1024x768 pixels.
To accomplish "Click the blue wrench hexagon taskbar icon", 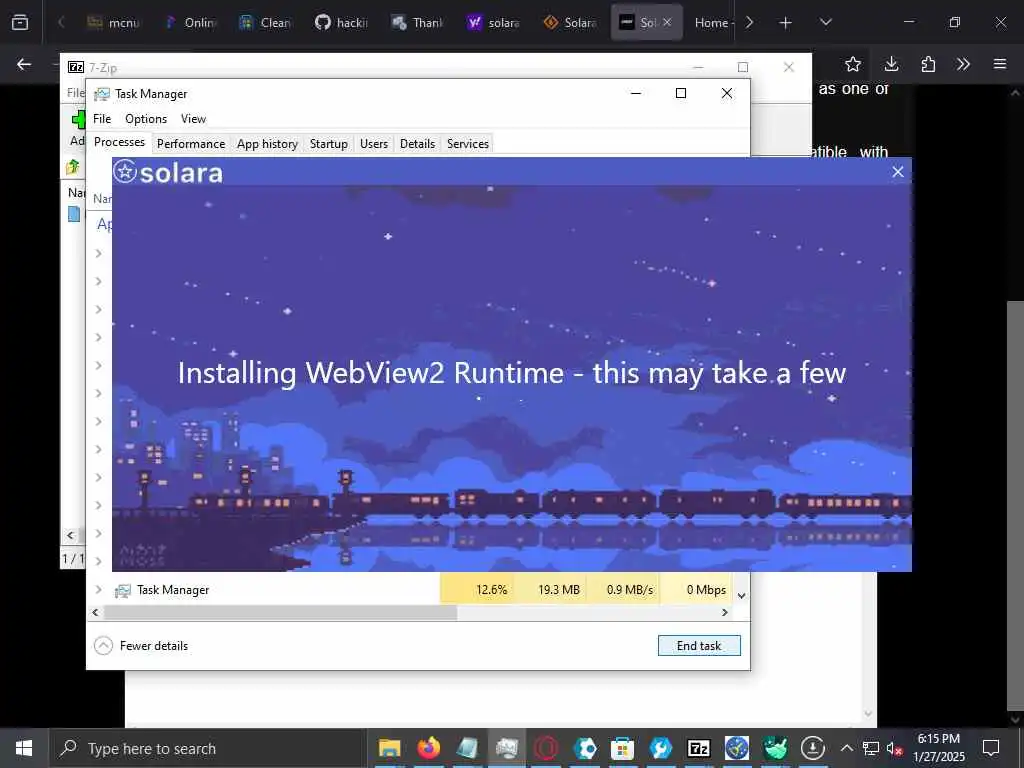I will click(x=660, y=748).
